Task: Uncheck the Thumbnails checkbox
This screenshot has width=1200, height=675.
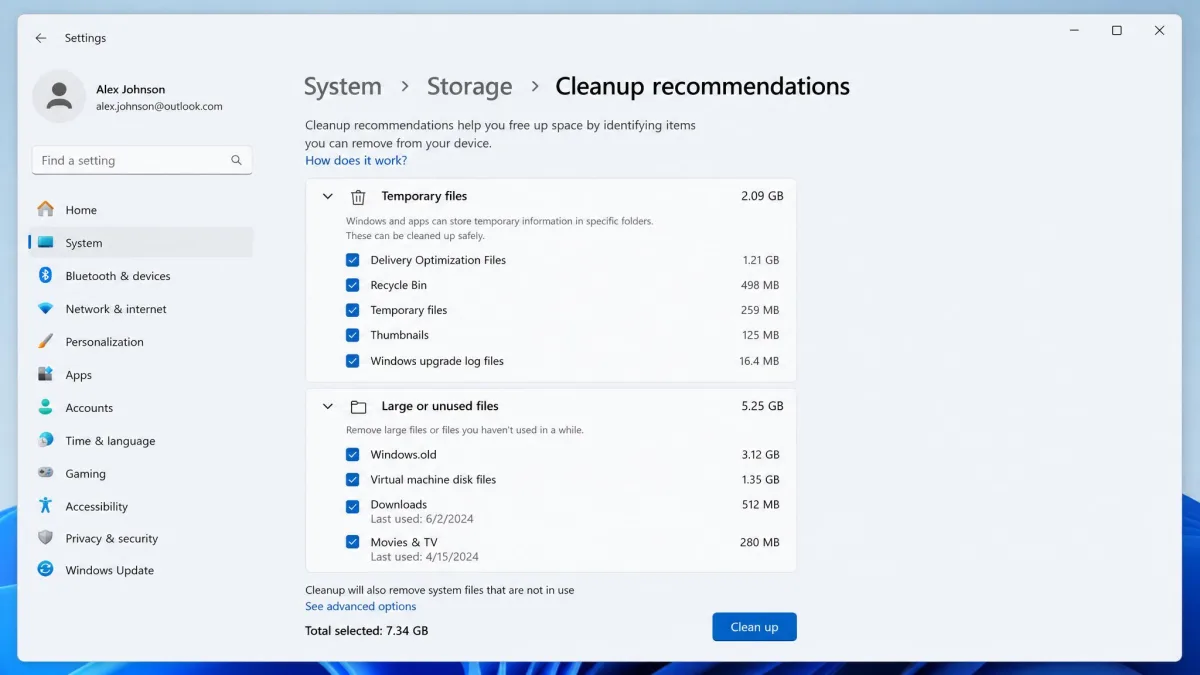Action: point(352,335)
